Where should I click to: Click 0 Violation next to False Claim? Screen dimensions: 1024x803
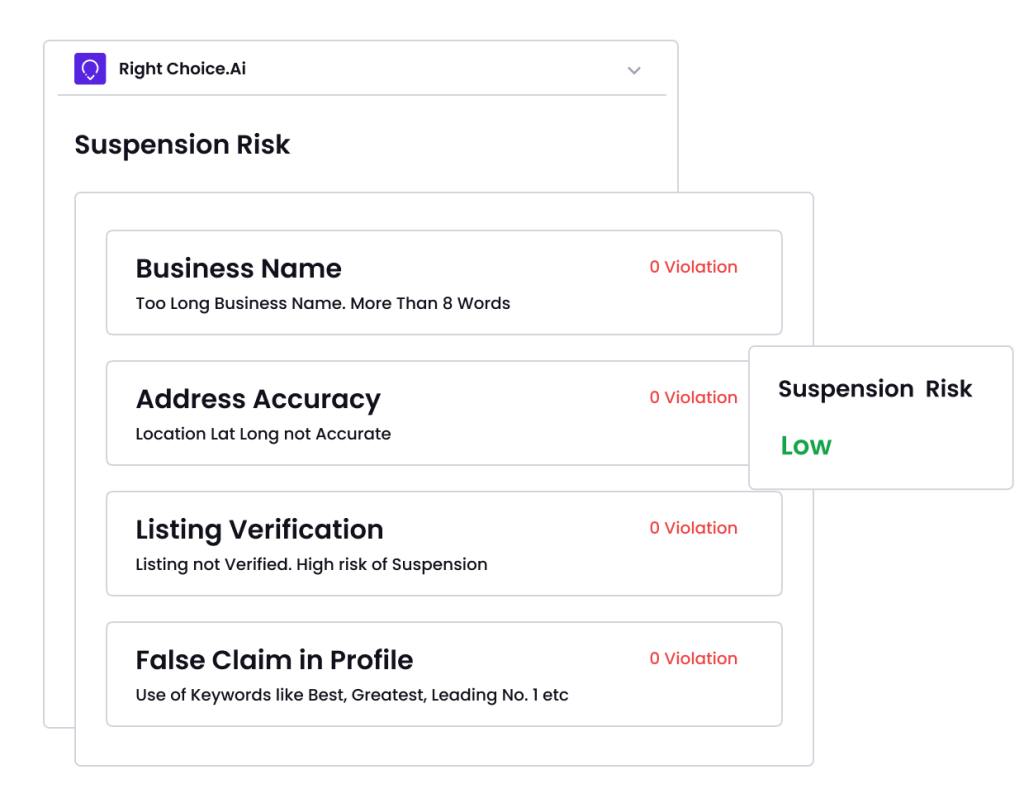[694, 659]
